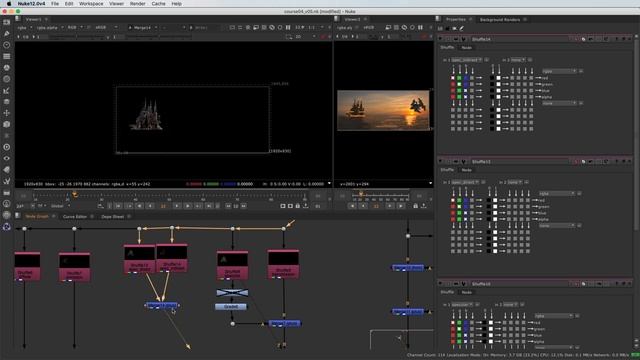Open the Channel nodes toolbar menu
Image resolution: width=640 pixels, height=360 pixels.
(7, 56)
